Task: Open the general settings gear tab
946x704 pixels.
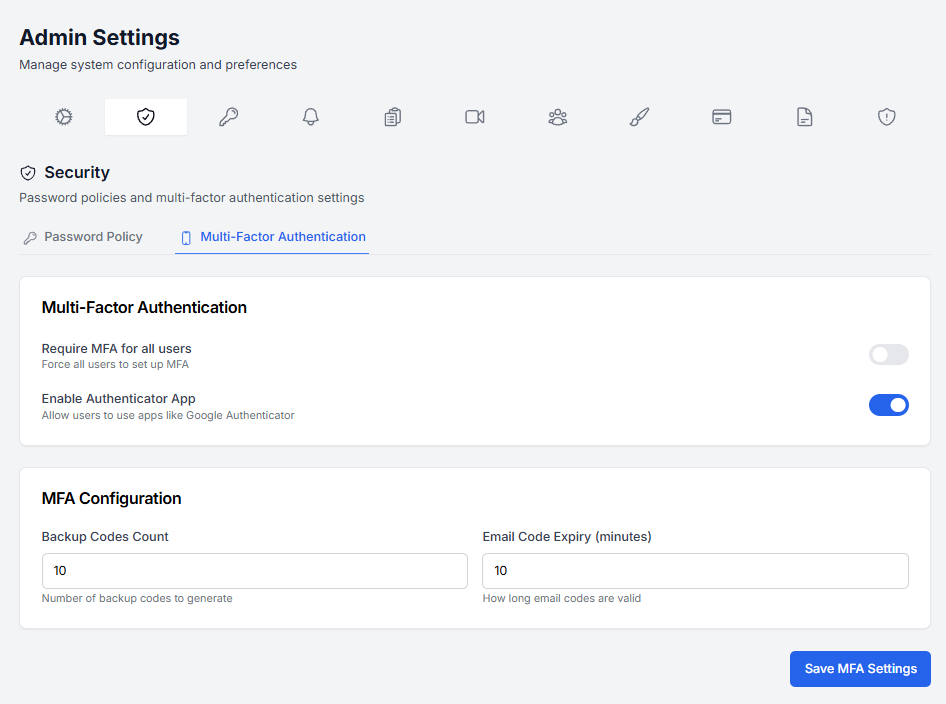Action: [63, 116]
